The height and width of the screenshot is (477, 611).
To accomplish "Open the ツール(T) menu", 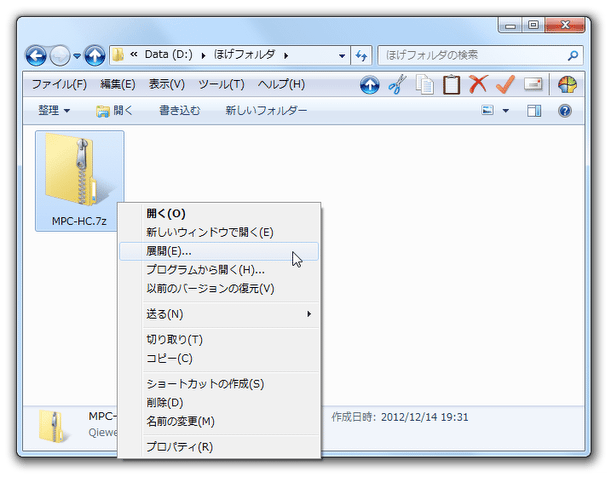I will pos(221,84).
